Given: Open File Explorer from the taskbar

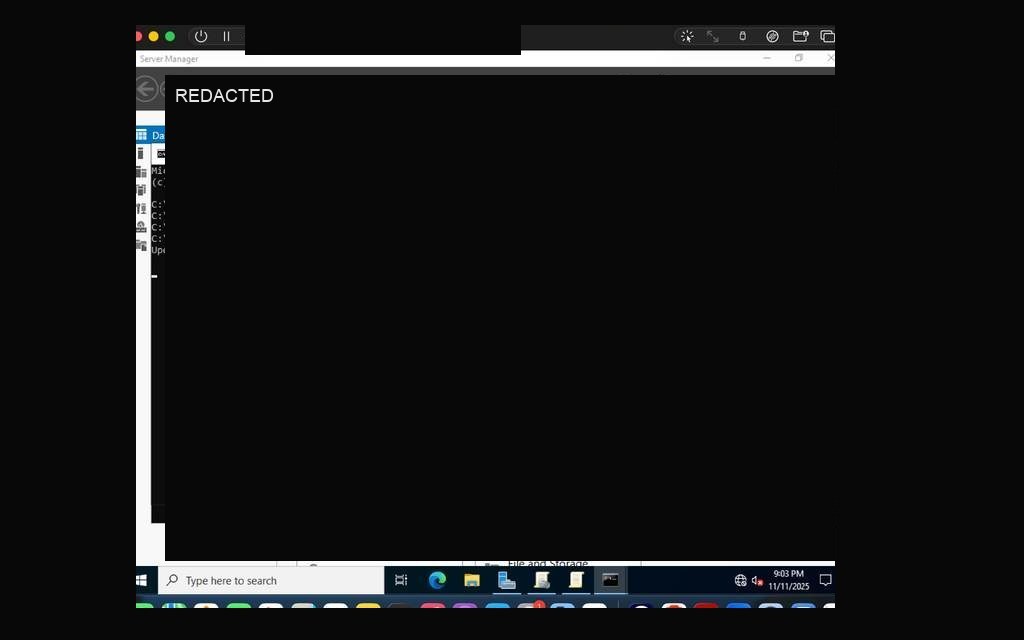Looking at the screenshot, I should (472, 580).
